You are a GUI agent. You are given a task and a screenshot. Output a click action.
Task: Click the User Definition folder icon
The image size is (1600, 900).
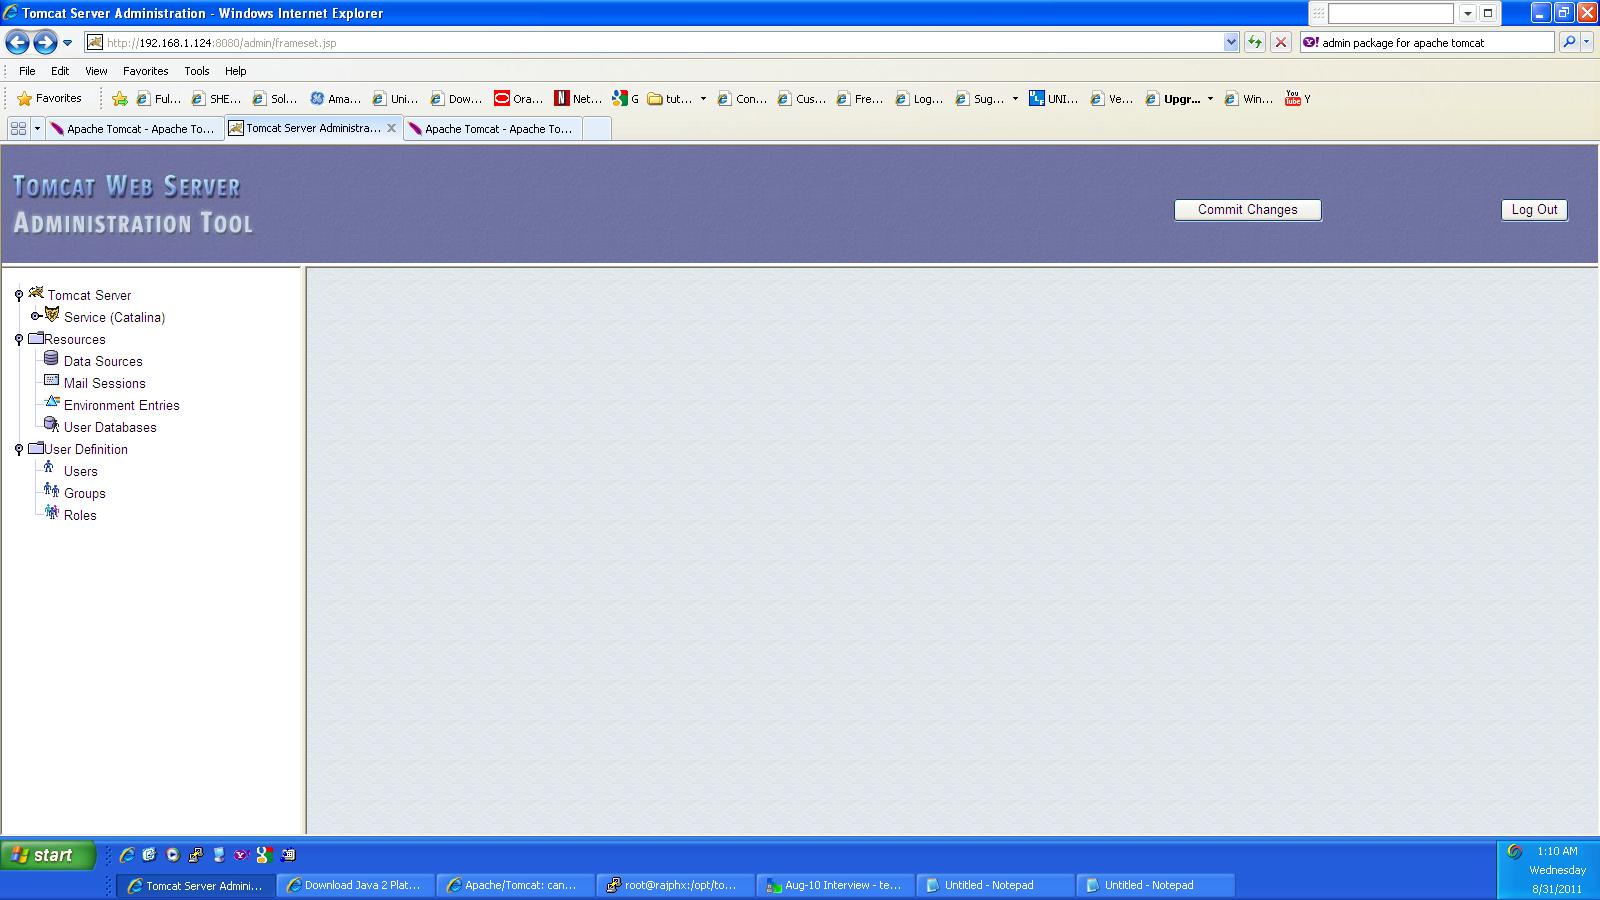[36, 448]
